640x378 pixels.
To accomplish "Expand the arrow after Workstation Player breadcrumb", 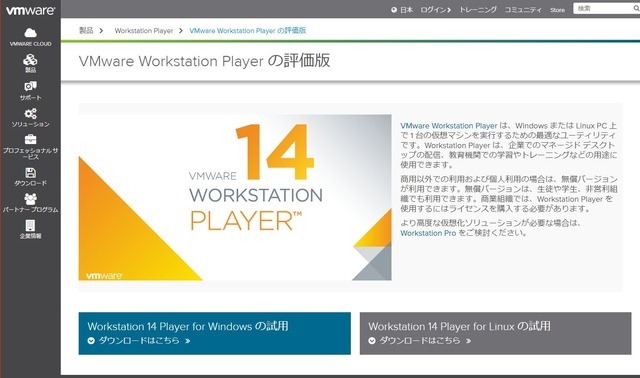I will [181, 31].
